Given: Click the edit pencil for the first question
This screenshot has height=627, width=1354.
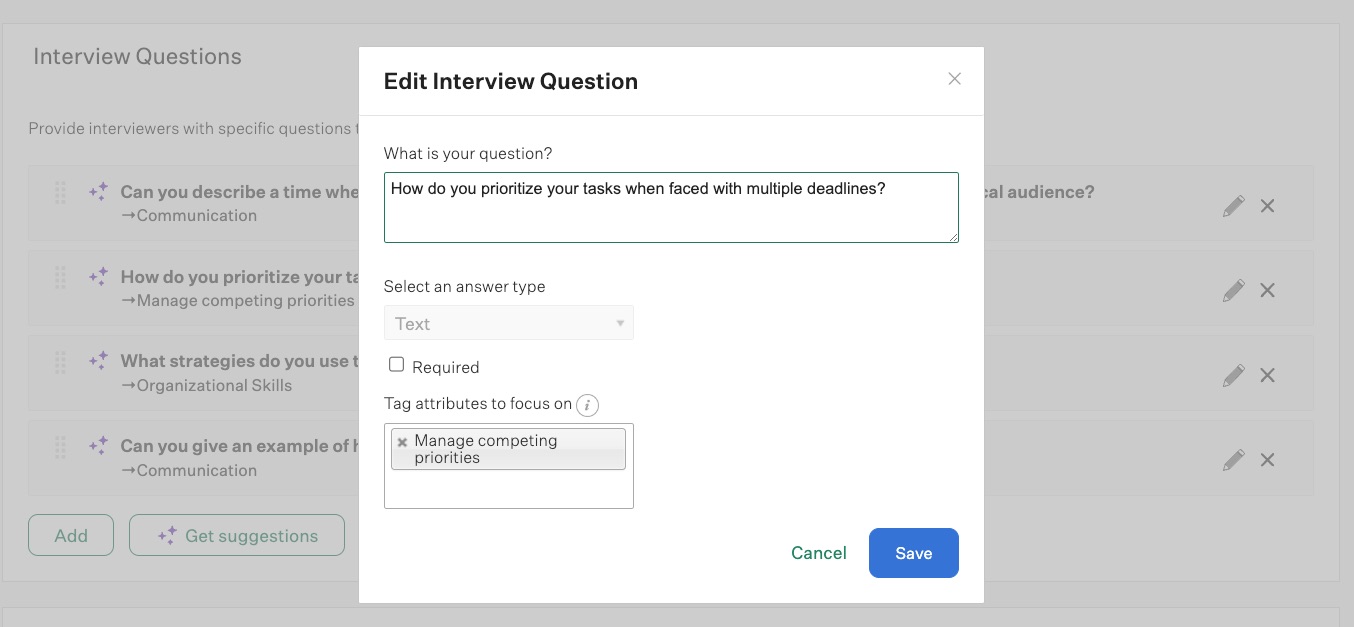Looking at the screenshot, I should pos(1233,205).
